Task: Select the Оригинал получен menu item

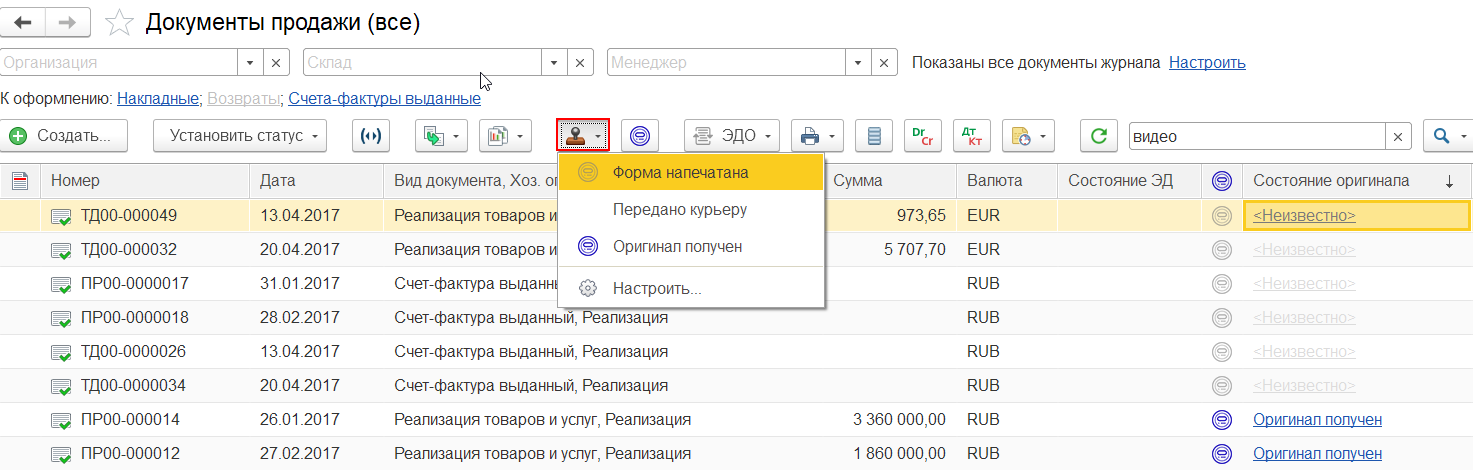Action: 678,246
